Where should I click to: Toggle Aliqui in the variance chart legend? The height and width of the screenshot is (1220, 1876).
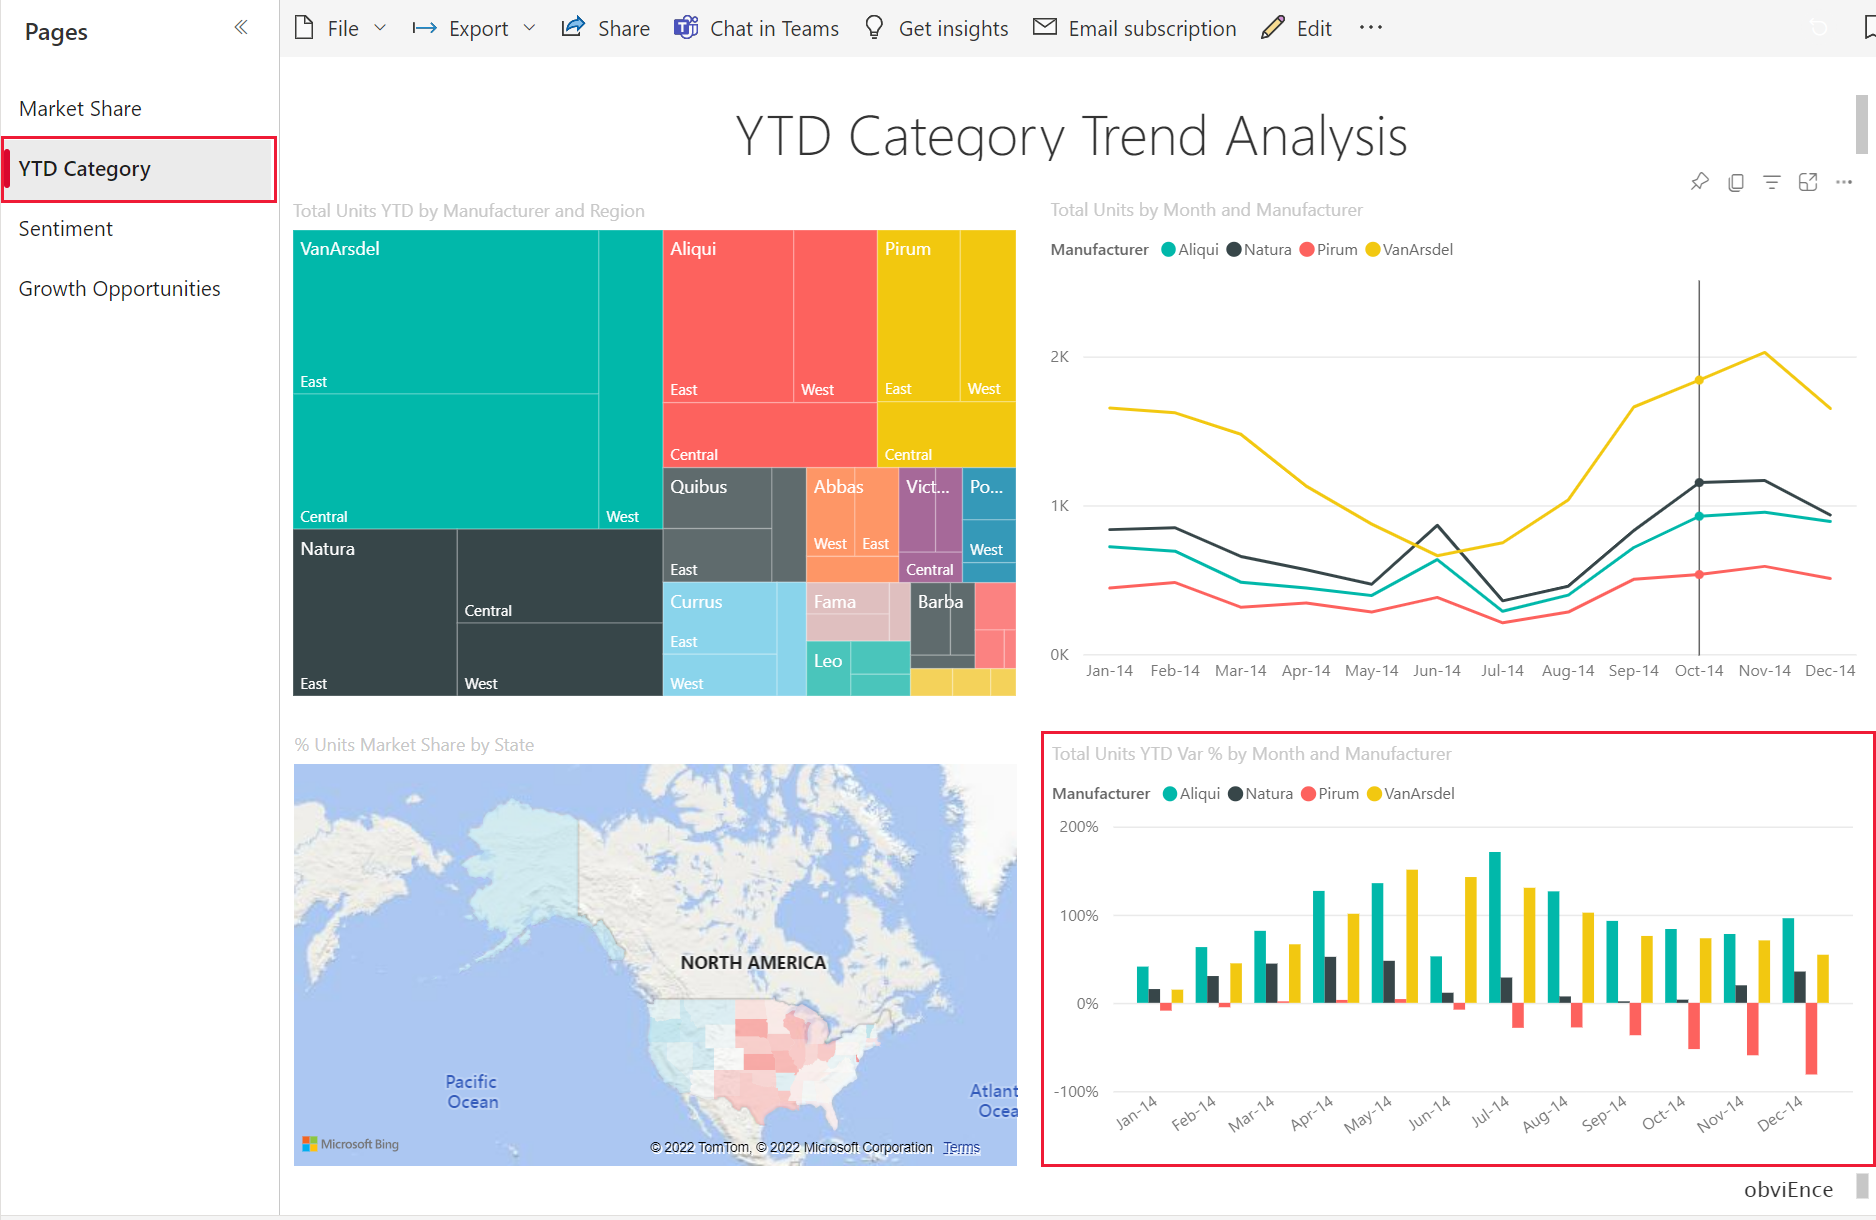pos(1190,793)
